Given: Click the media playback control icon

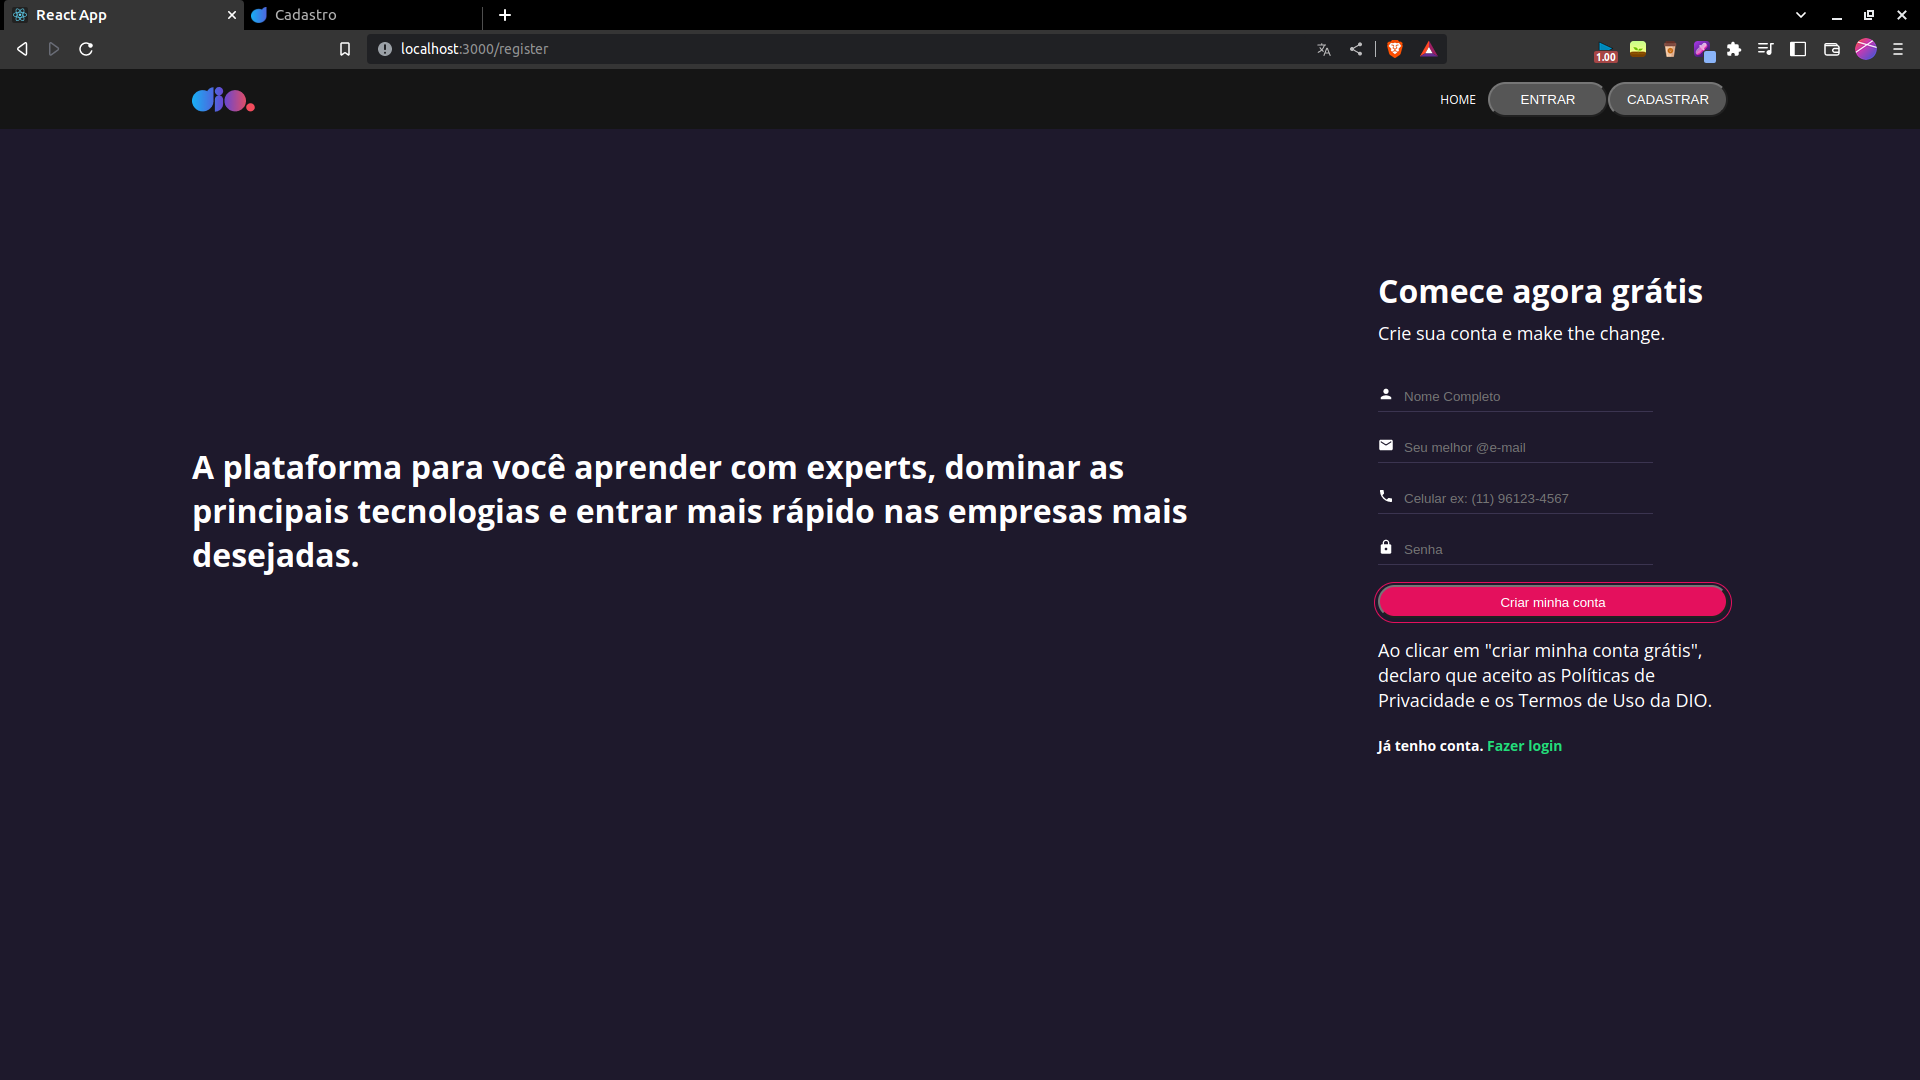Looking at the screenshot, I should coord(1766,48).
